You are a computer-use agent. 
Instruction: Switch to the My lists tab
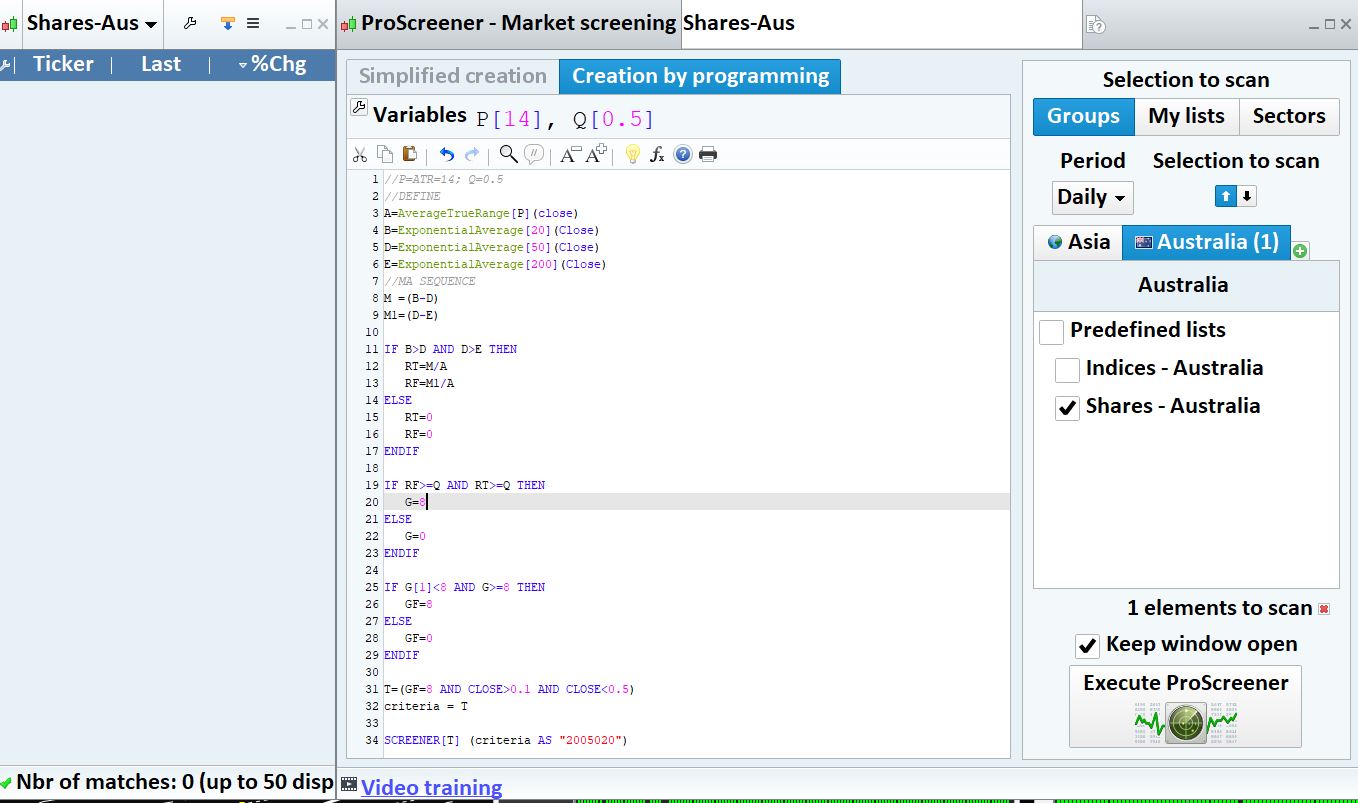point(1186,116)
